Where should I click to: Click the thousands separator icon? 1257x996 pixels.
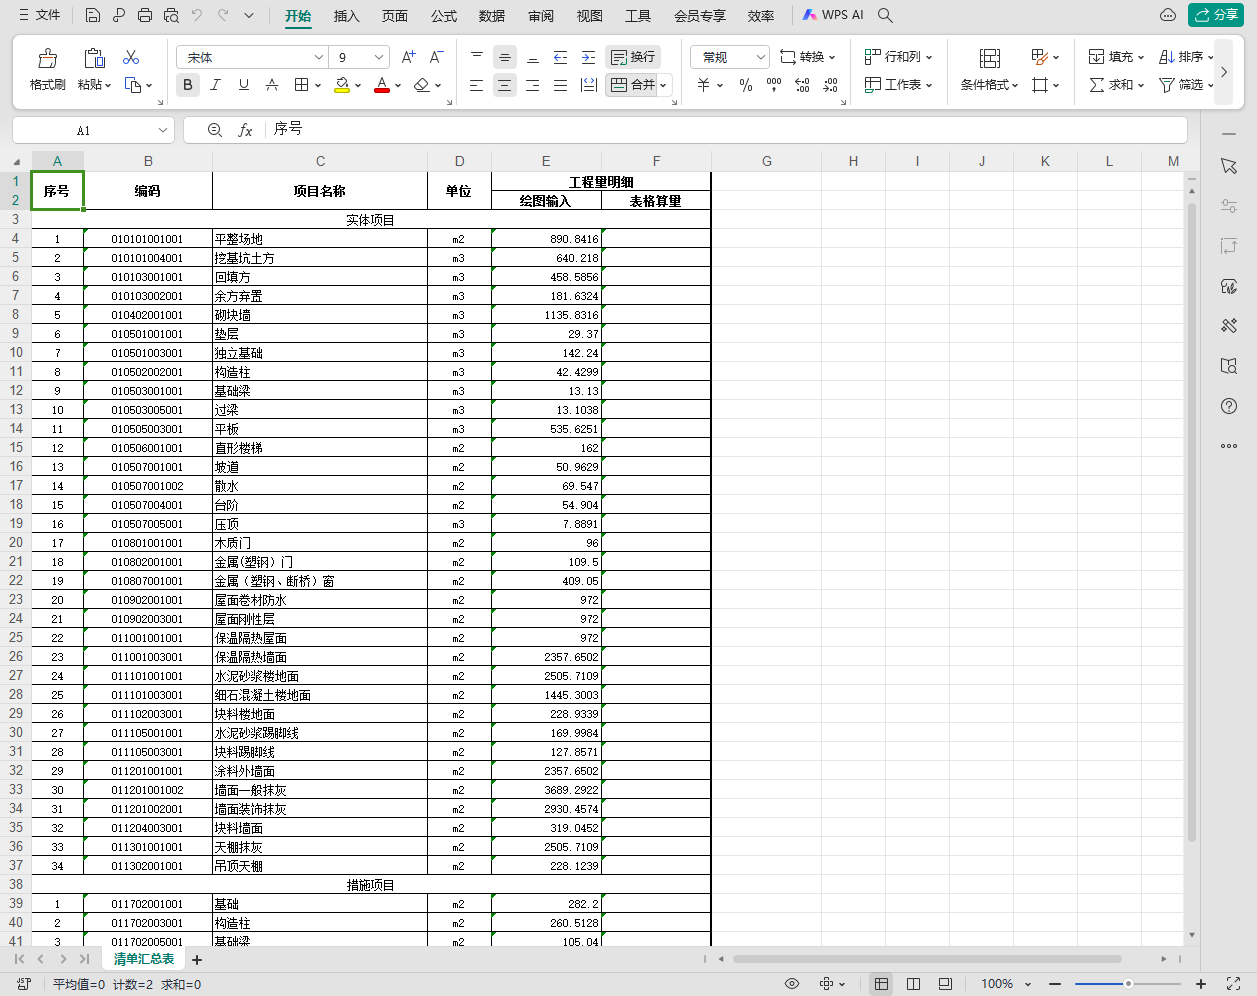pos(774,85)
